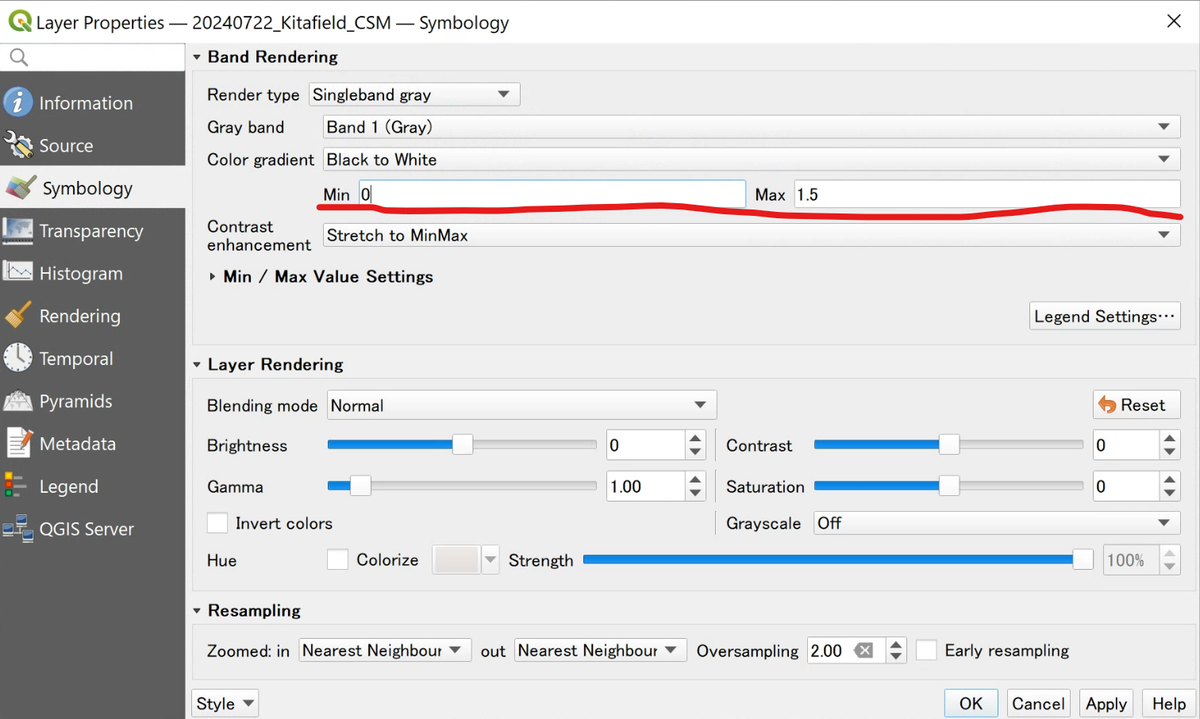This screenshot has height=719, width=1200.
Task: Click the Contrast slider handle
Action: [x=949, y=445]
